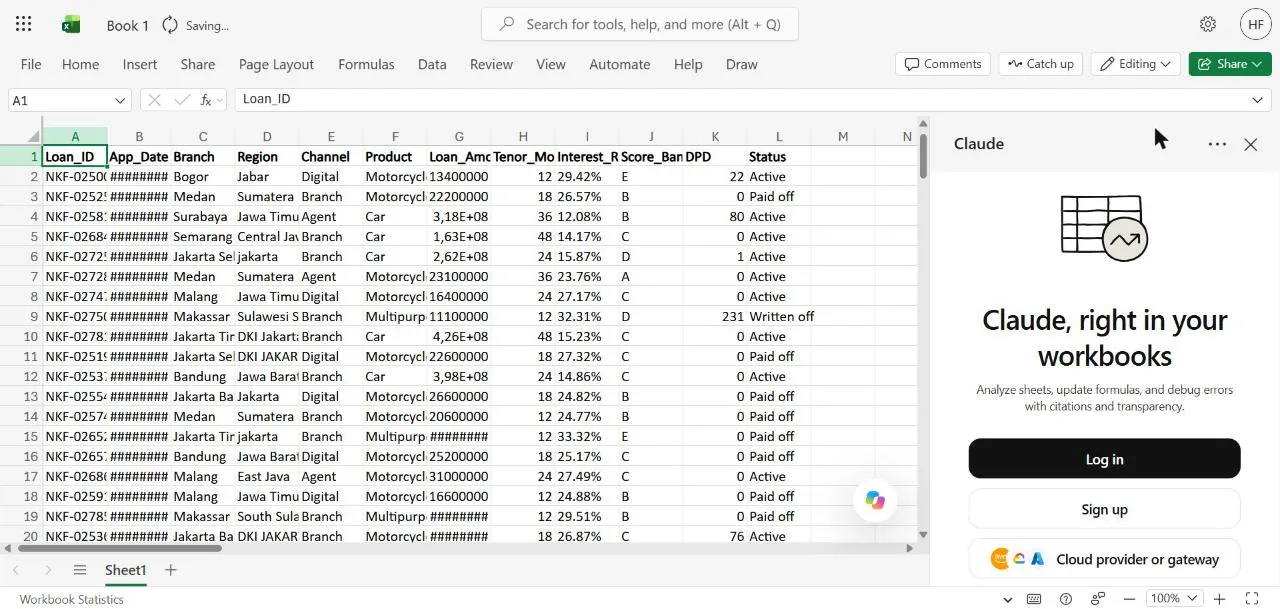
Task: Click the Log in button
Action: [x=1104, y=459]
